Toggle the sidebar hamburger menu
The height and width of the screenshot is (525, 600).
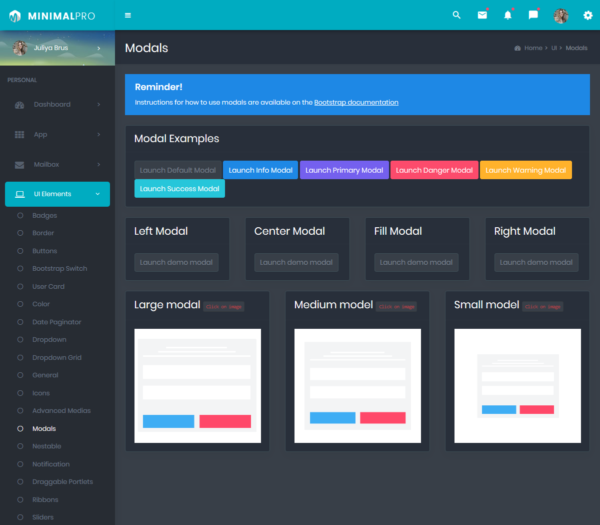[128, 15]
